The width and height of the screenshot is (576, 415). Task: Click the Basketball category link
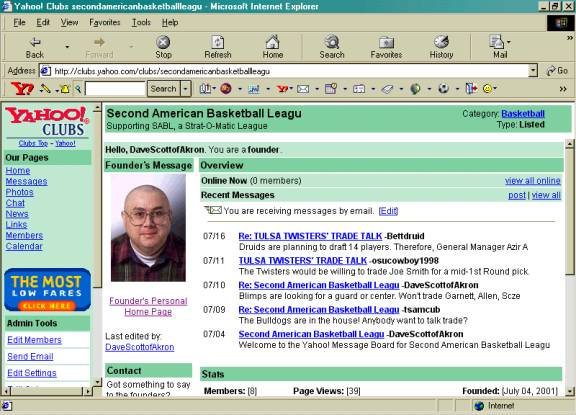coord(523,113)
